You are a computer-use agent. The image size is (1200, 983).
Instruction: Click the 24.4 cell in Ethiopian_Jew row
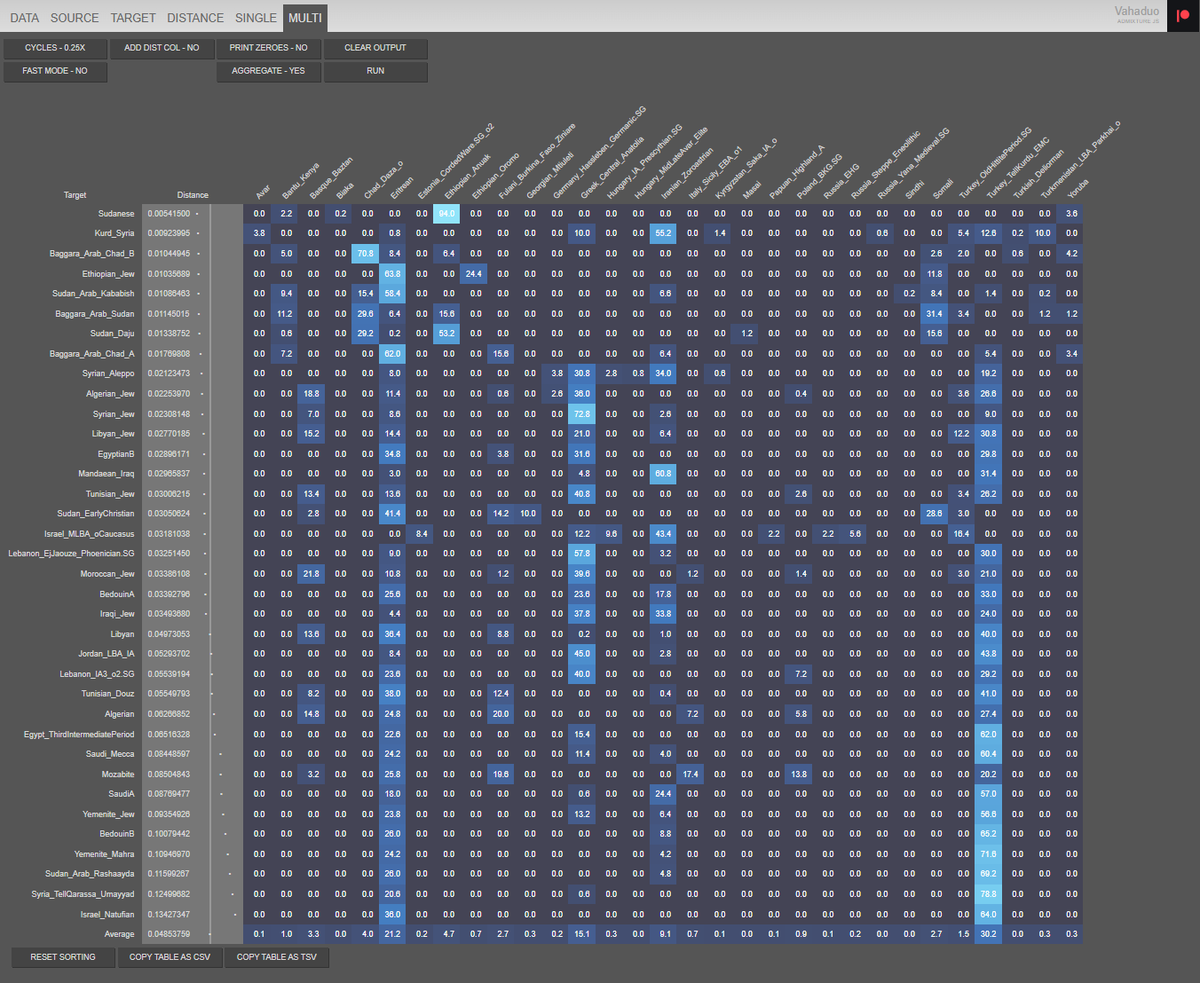(x=475, y=274)
